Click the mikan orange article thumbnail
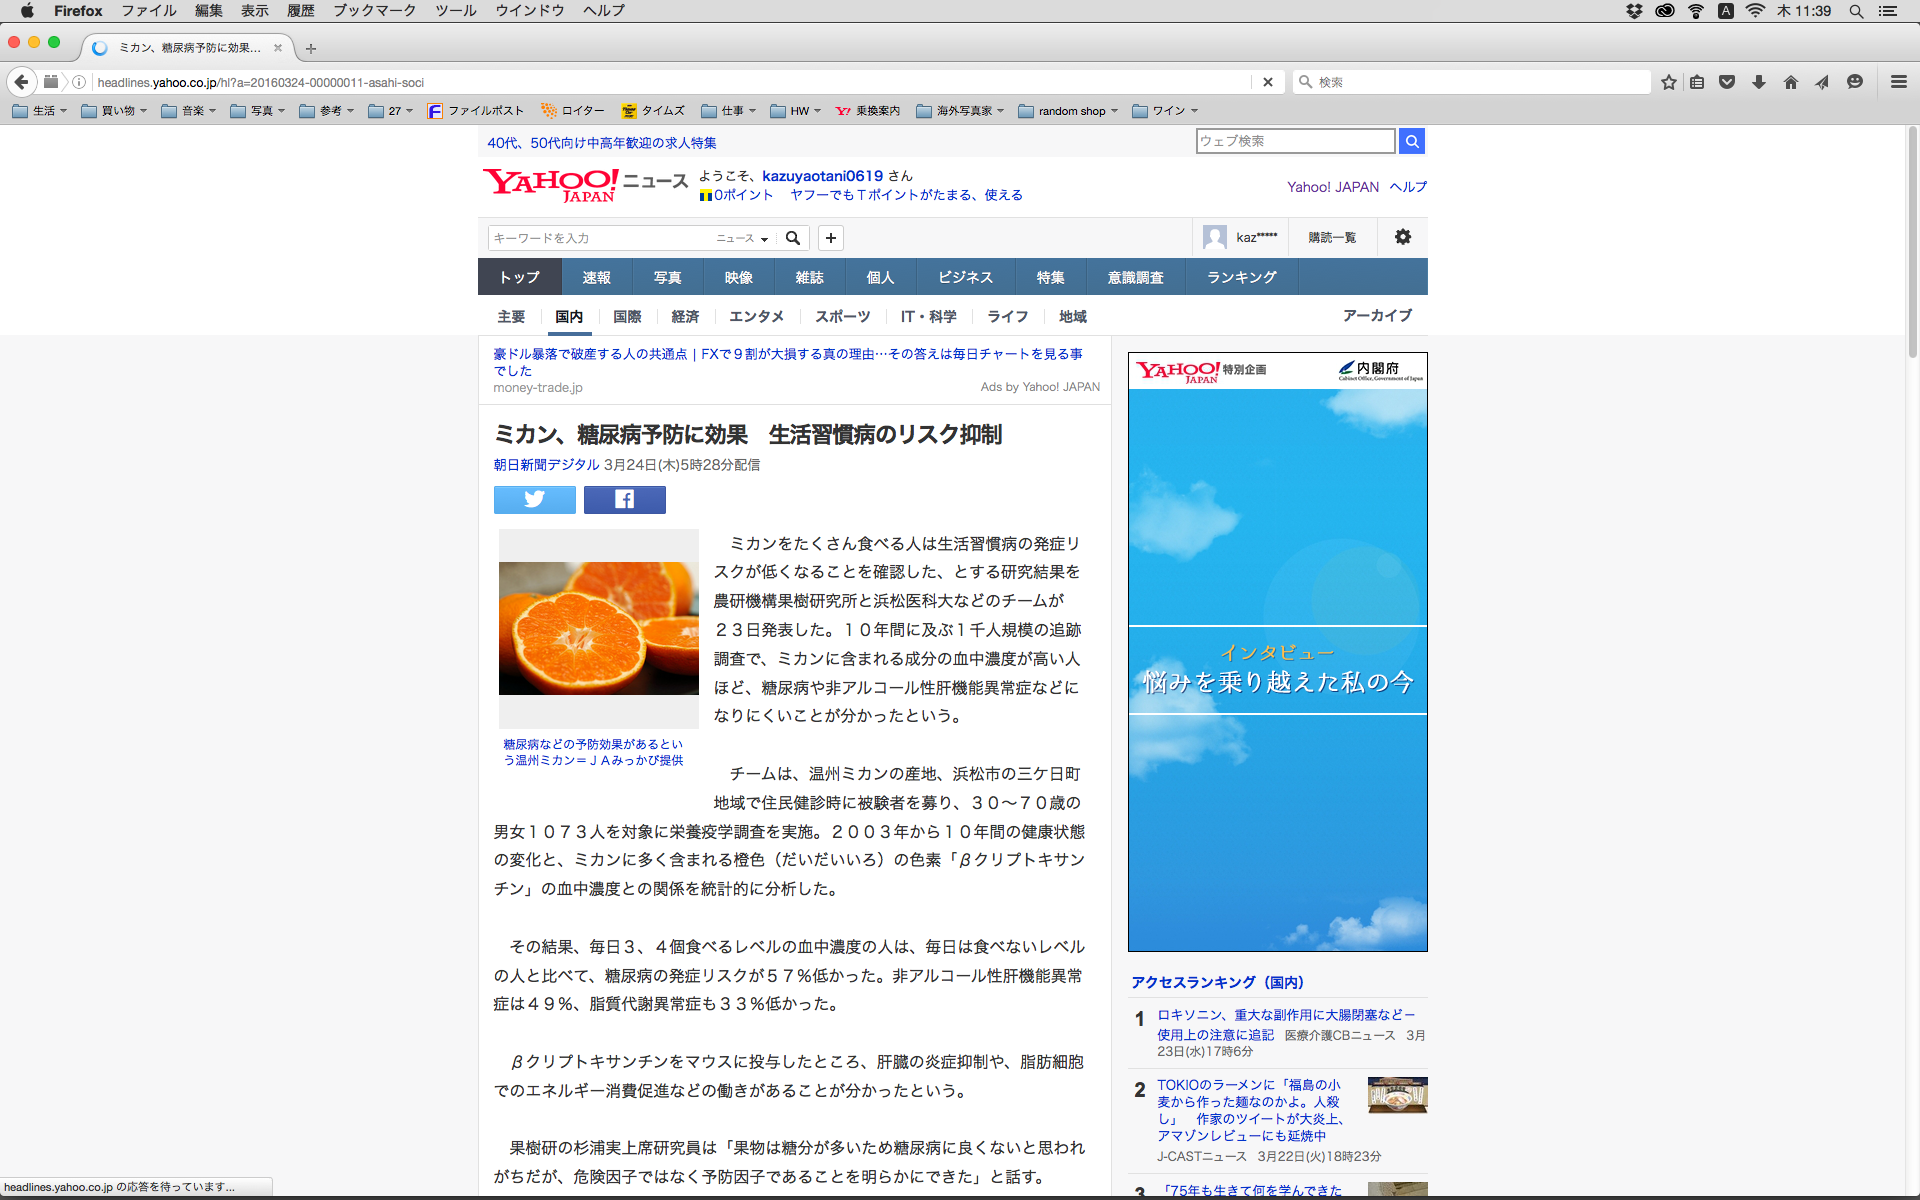The height and width of the screenshot is (1200, 1920). (x=598, y=628)
